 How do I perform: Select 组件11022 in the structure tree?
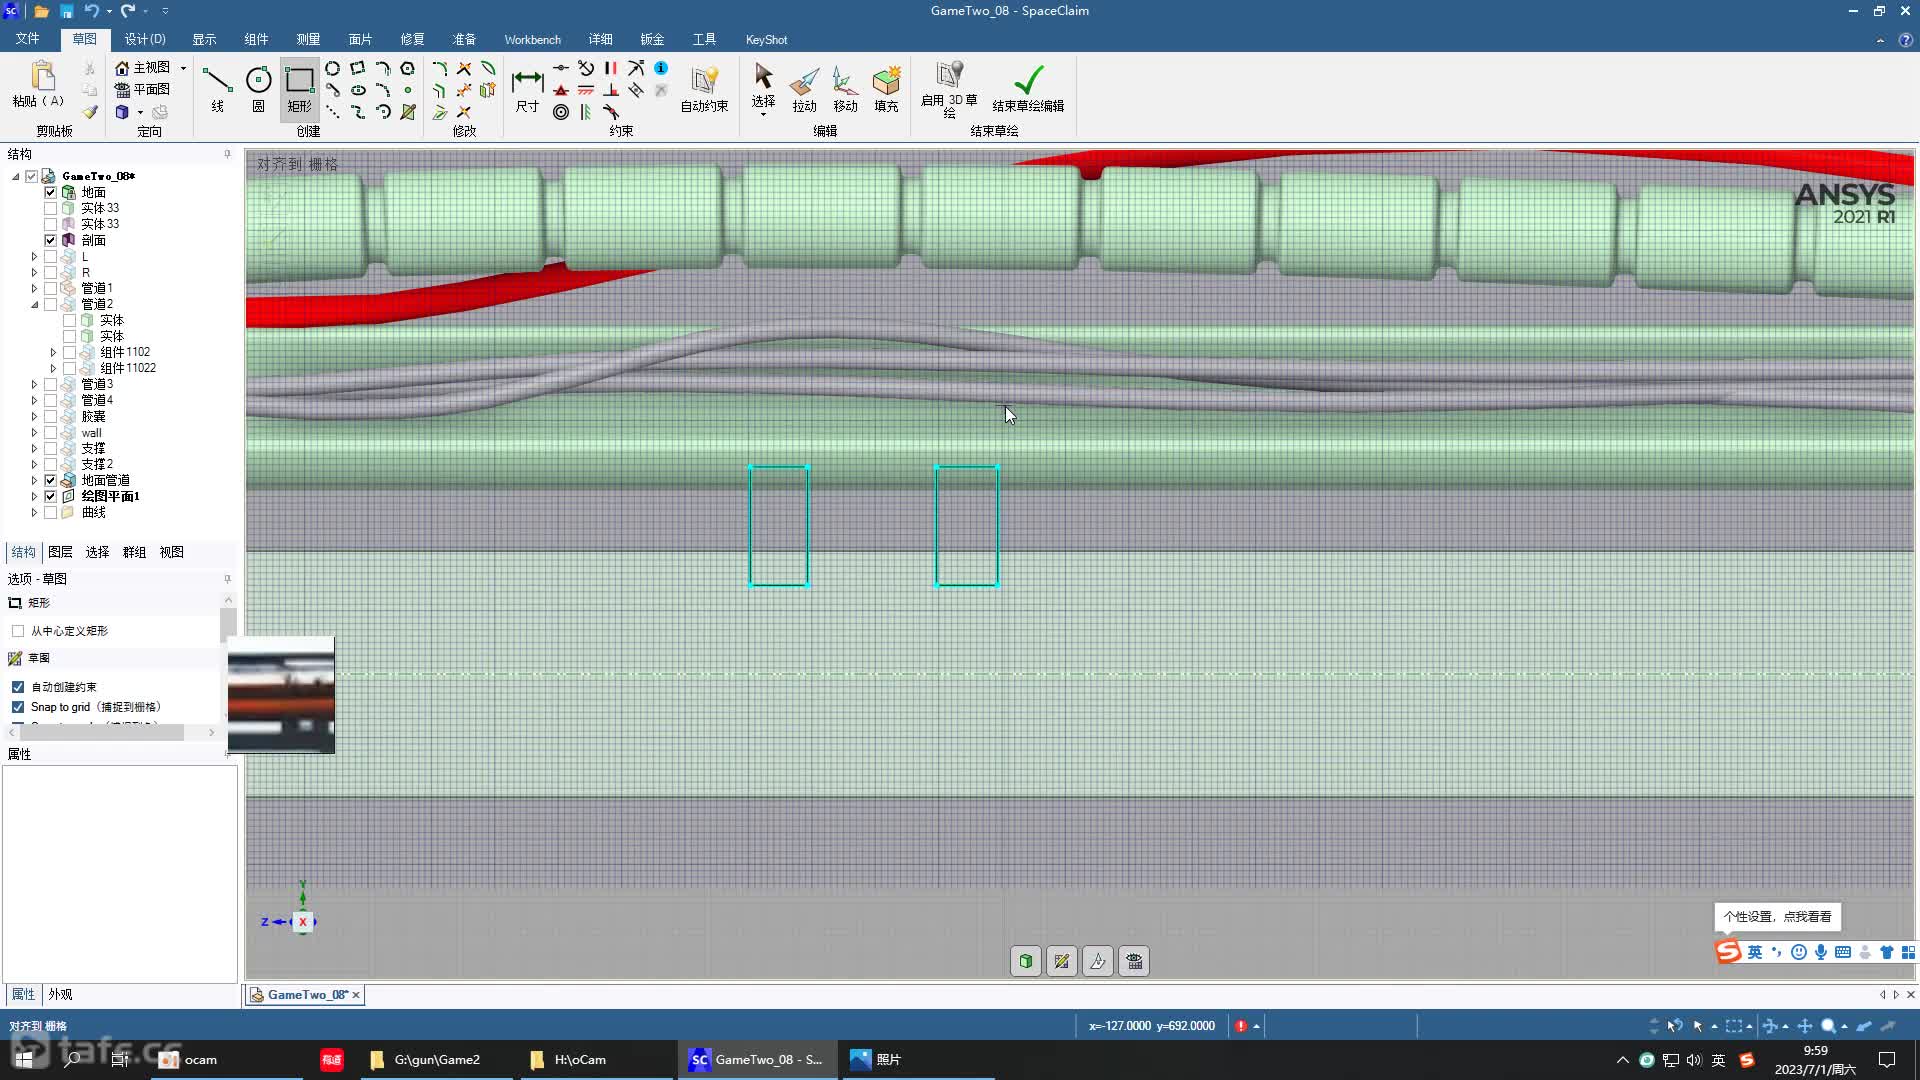coord(127,368)
